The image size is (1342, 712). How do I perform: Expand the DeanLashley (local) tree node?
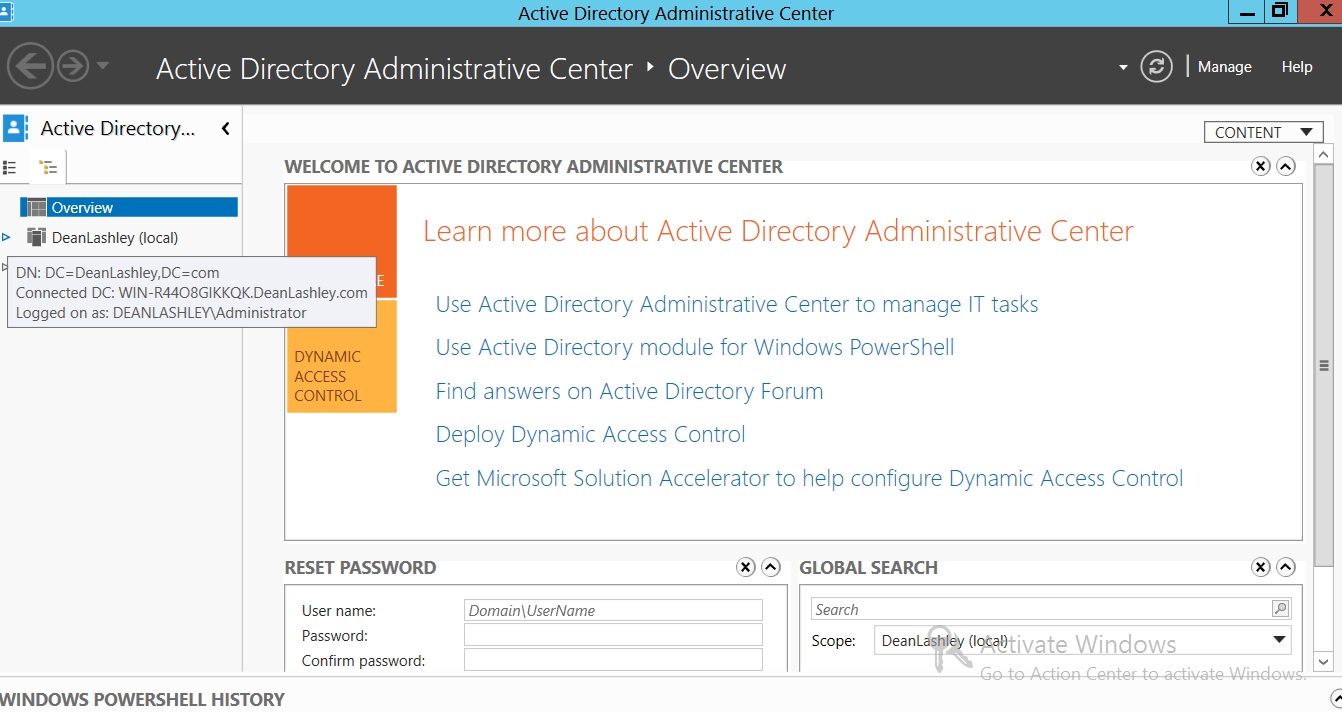pyautogui.click(x=7, y=237)
